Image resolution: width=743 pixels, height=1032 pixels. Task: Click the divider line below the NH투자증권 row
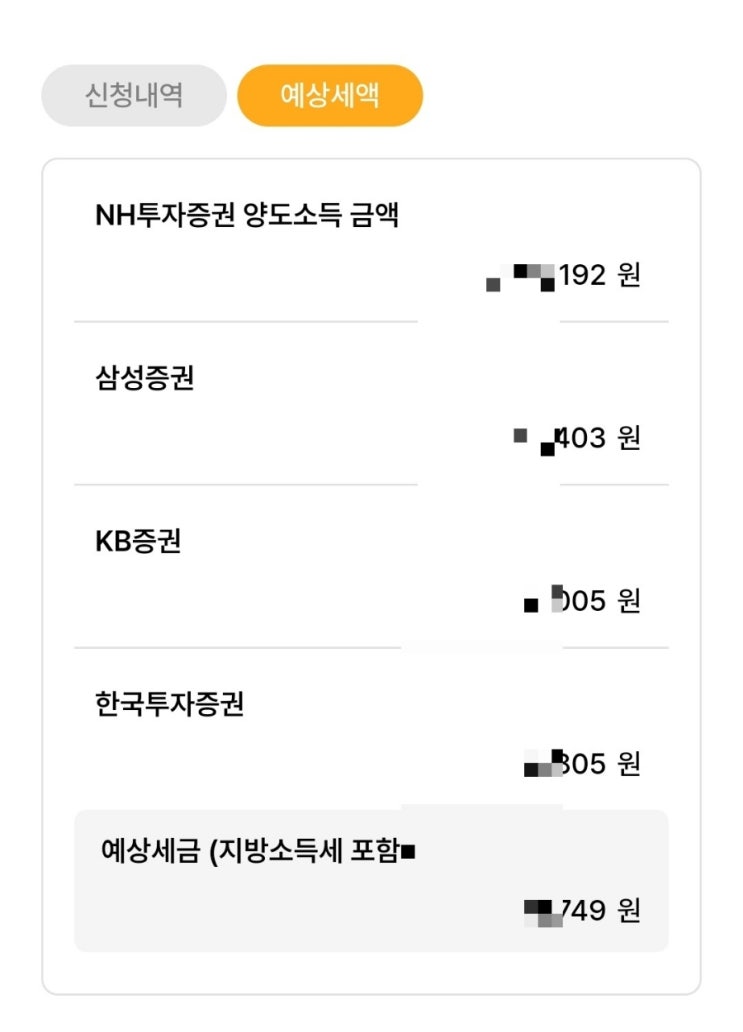245,322
